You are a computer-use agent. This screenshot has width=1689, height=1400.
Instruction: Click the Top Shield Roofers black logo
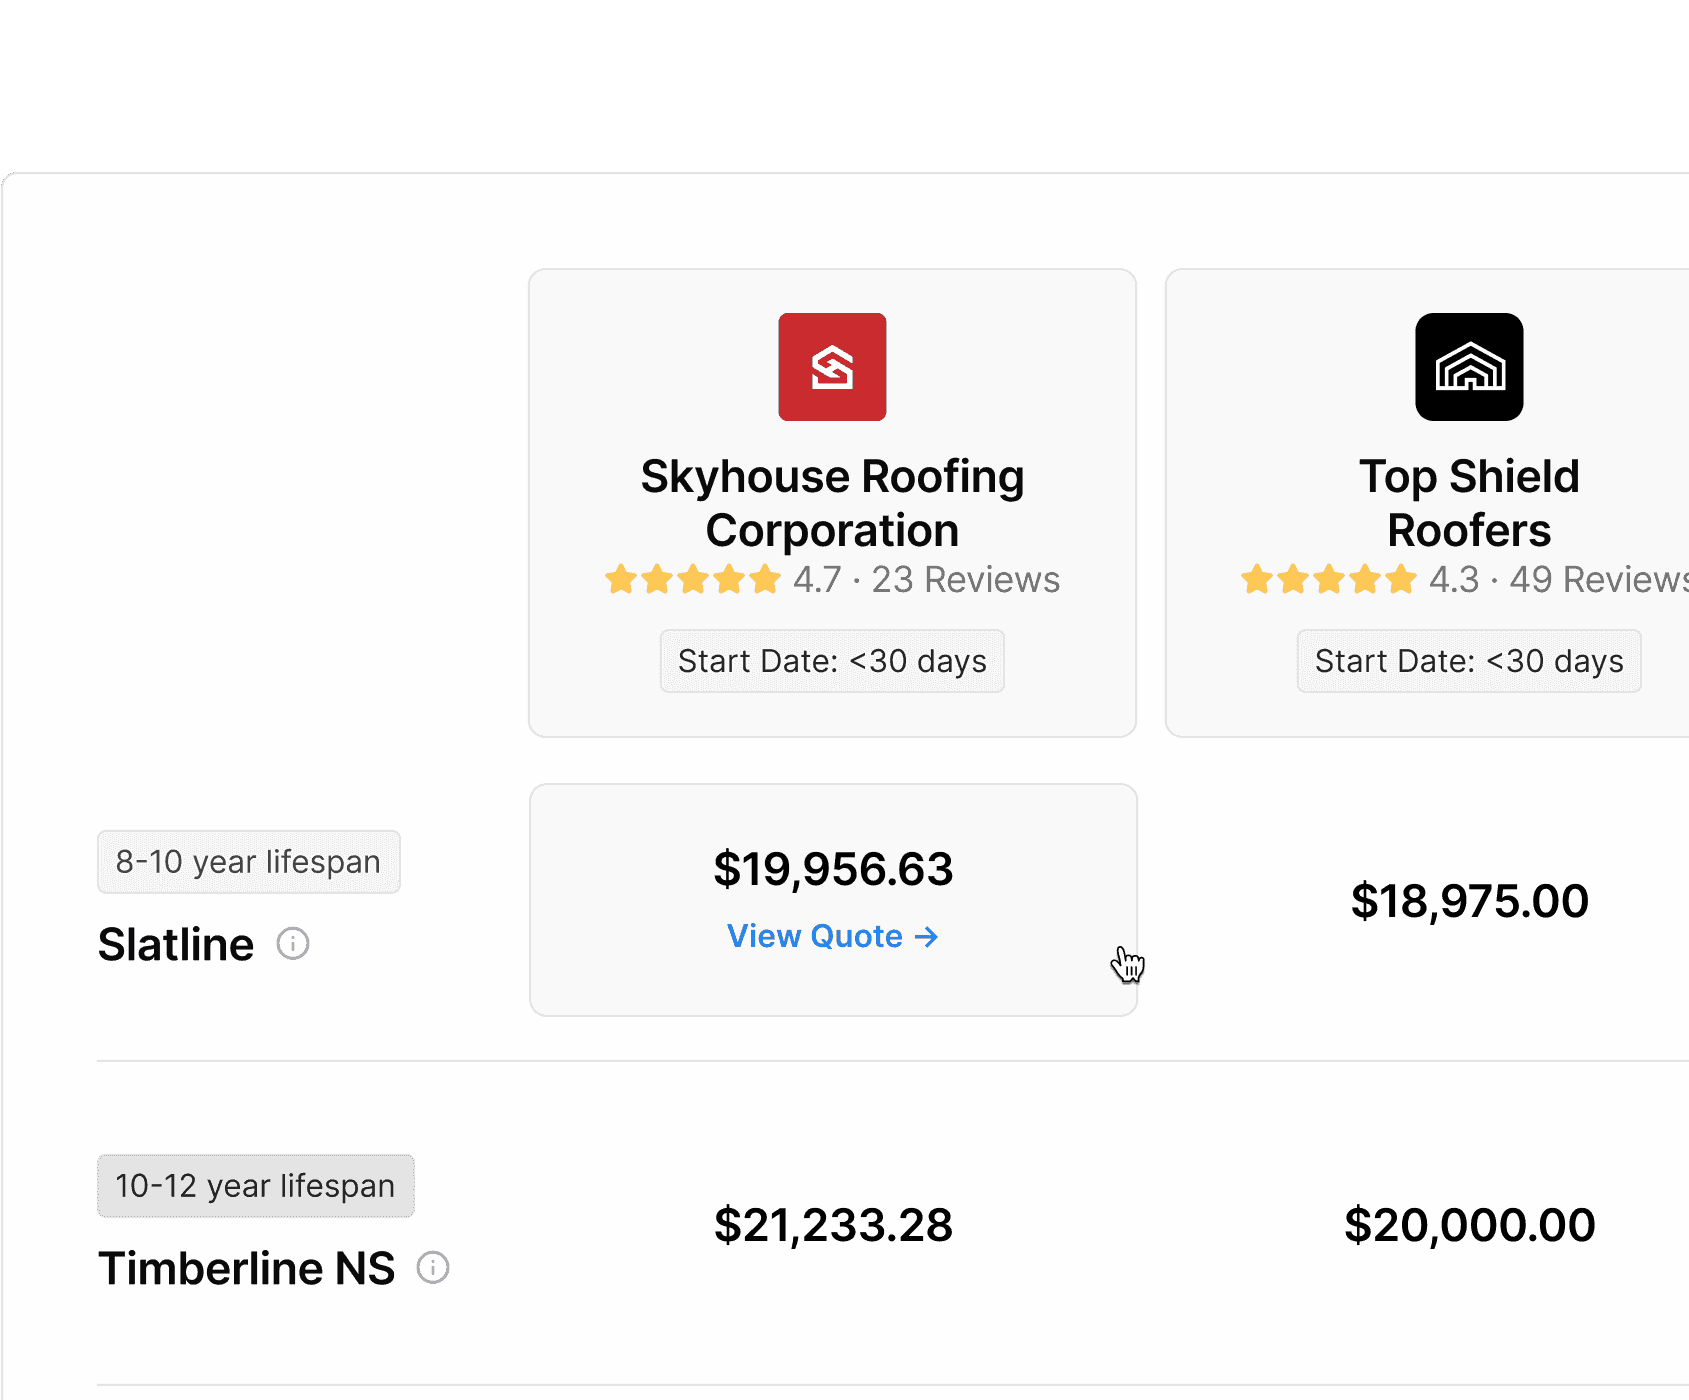tap(1469, 367)
